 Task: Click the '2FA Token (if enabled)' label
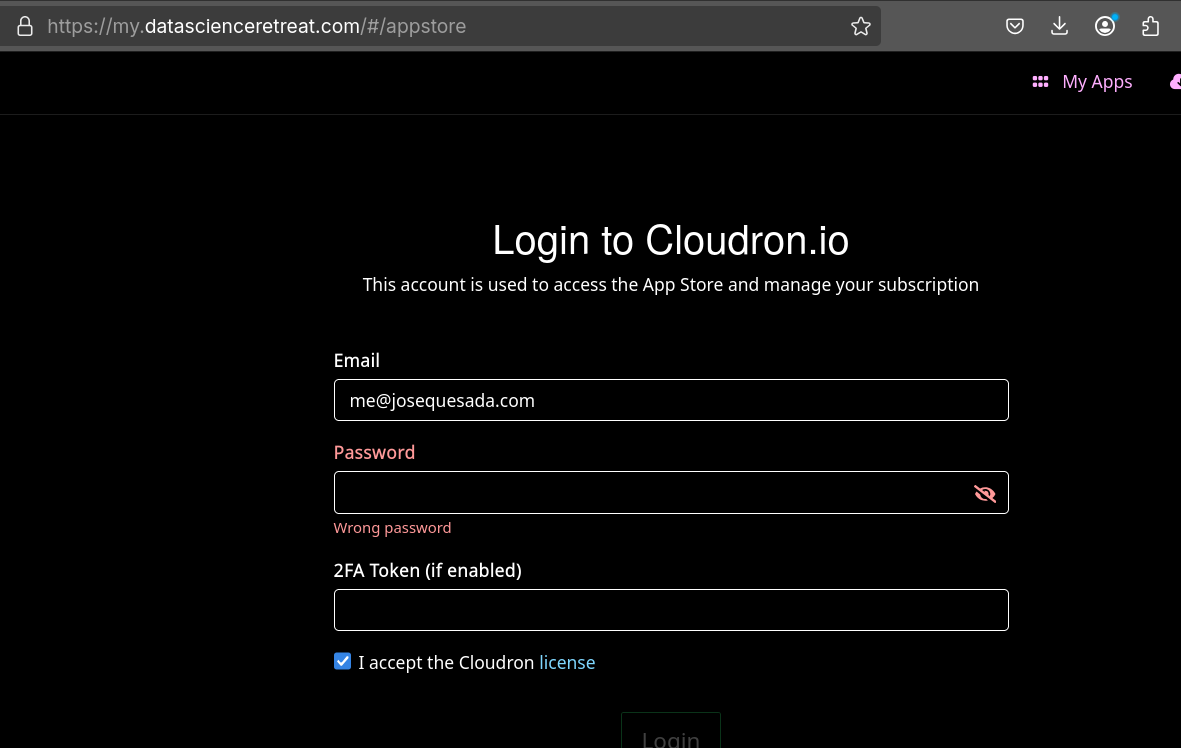click(x=428, y=570)
